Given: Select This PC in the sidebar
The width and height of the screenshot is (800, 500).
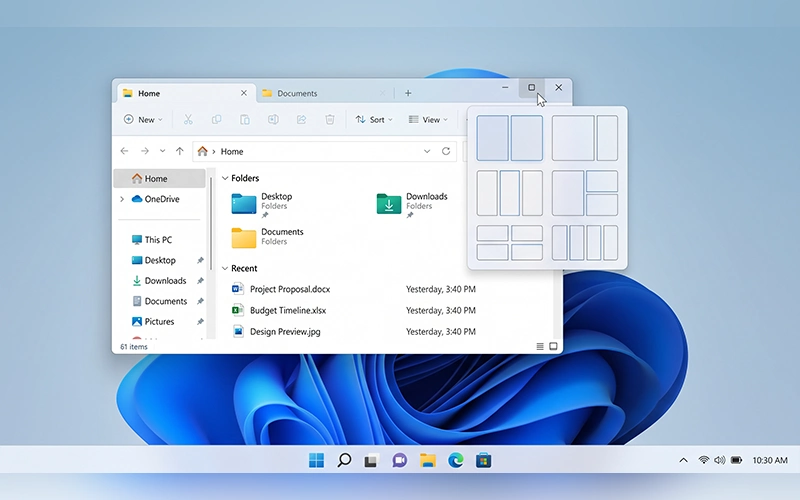Looking at the screenshot, I should [x=152, y=240].
